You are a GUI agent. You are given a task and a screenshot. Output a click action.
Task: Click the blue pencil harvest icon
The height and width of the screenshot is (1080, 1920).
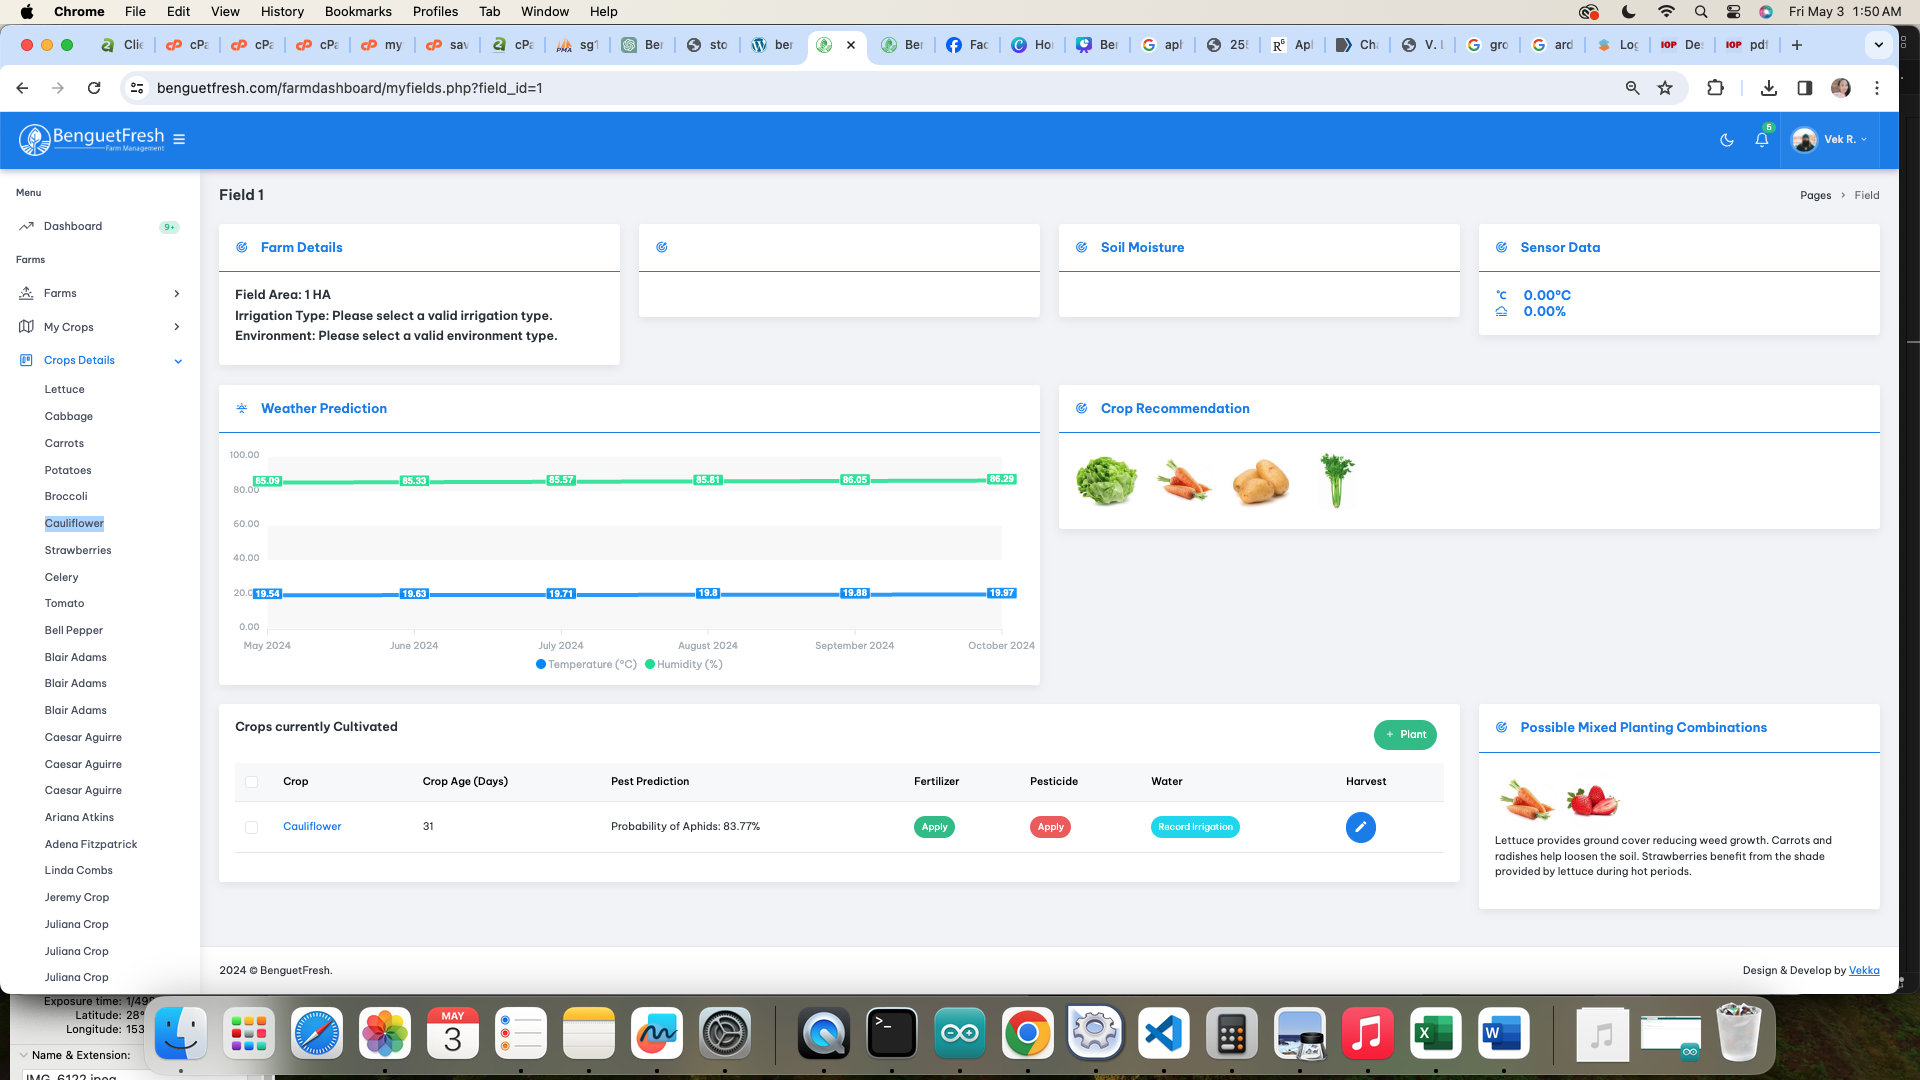point(1360,827)
